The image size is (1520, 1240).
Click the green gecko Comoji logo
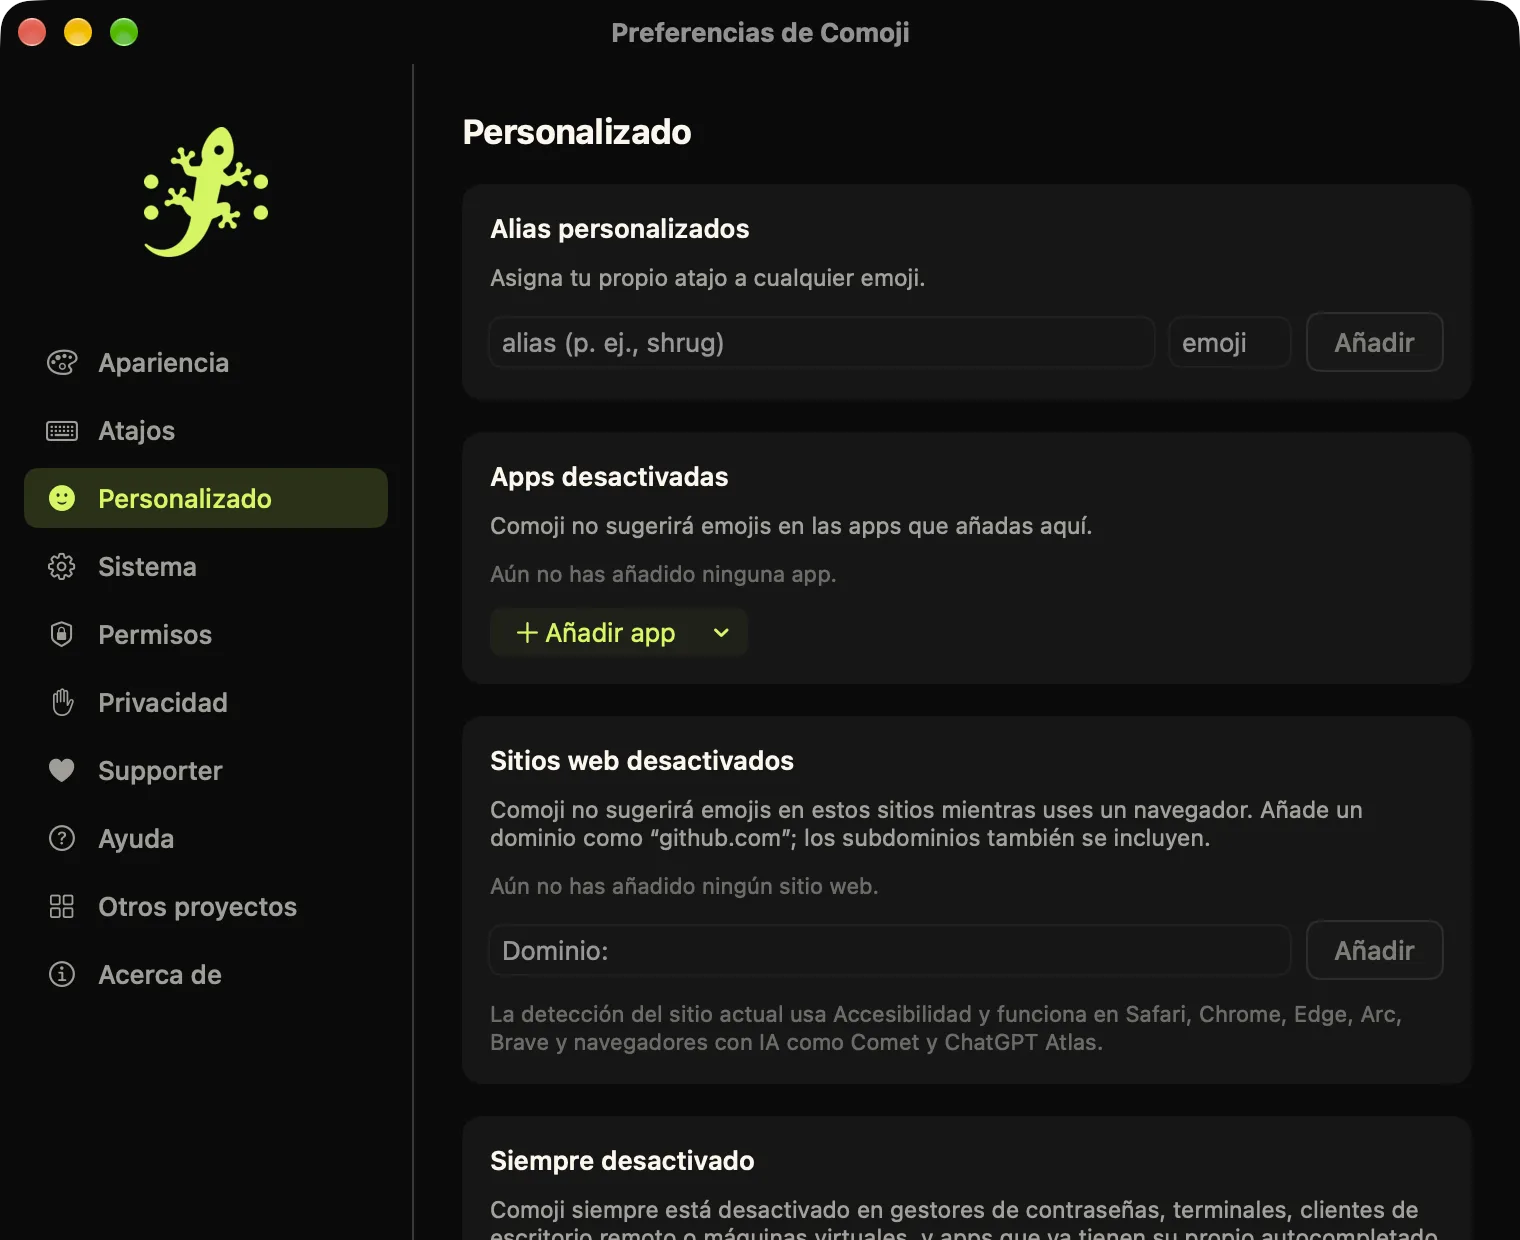pos(206,191)
